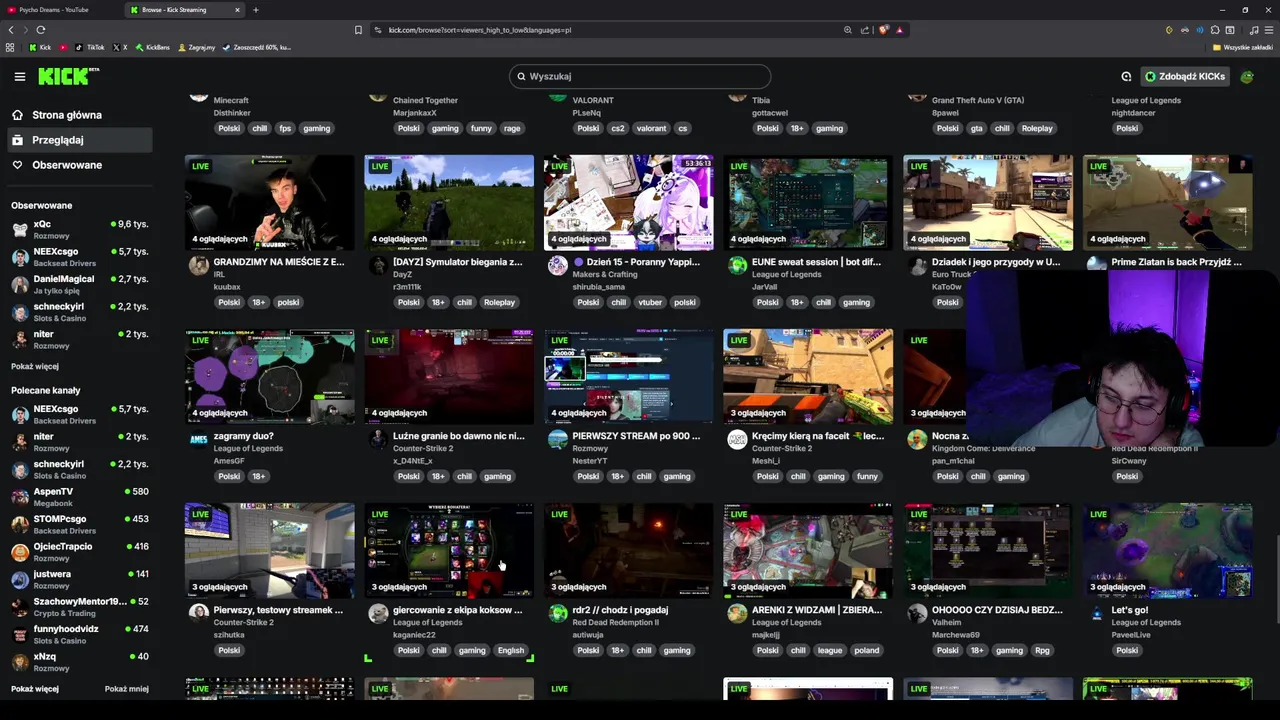
Task: Click the OjciecTrapcio channel avatar
Action: (x=20, y=552)
